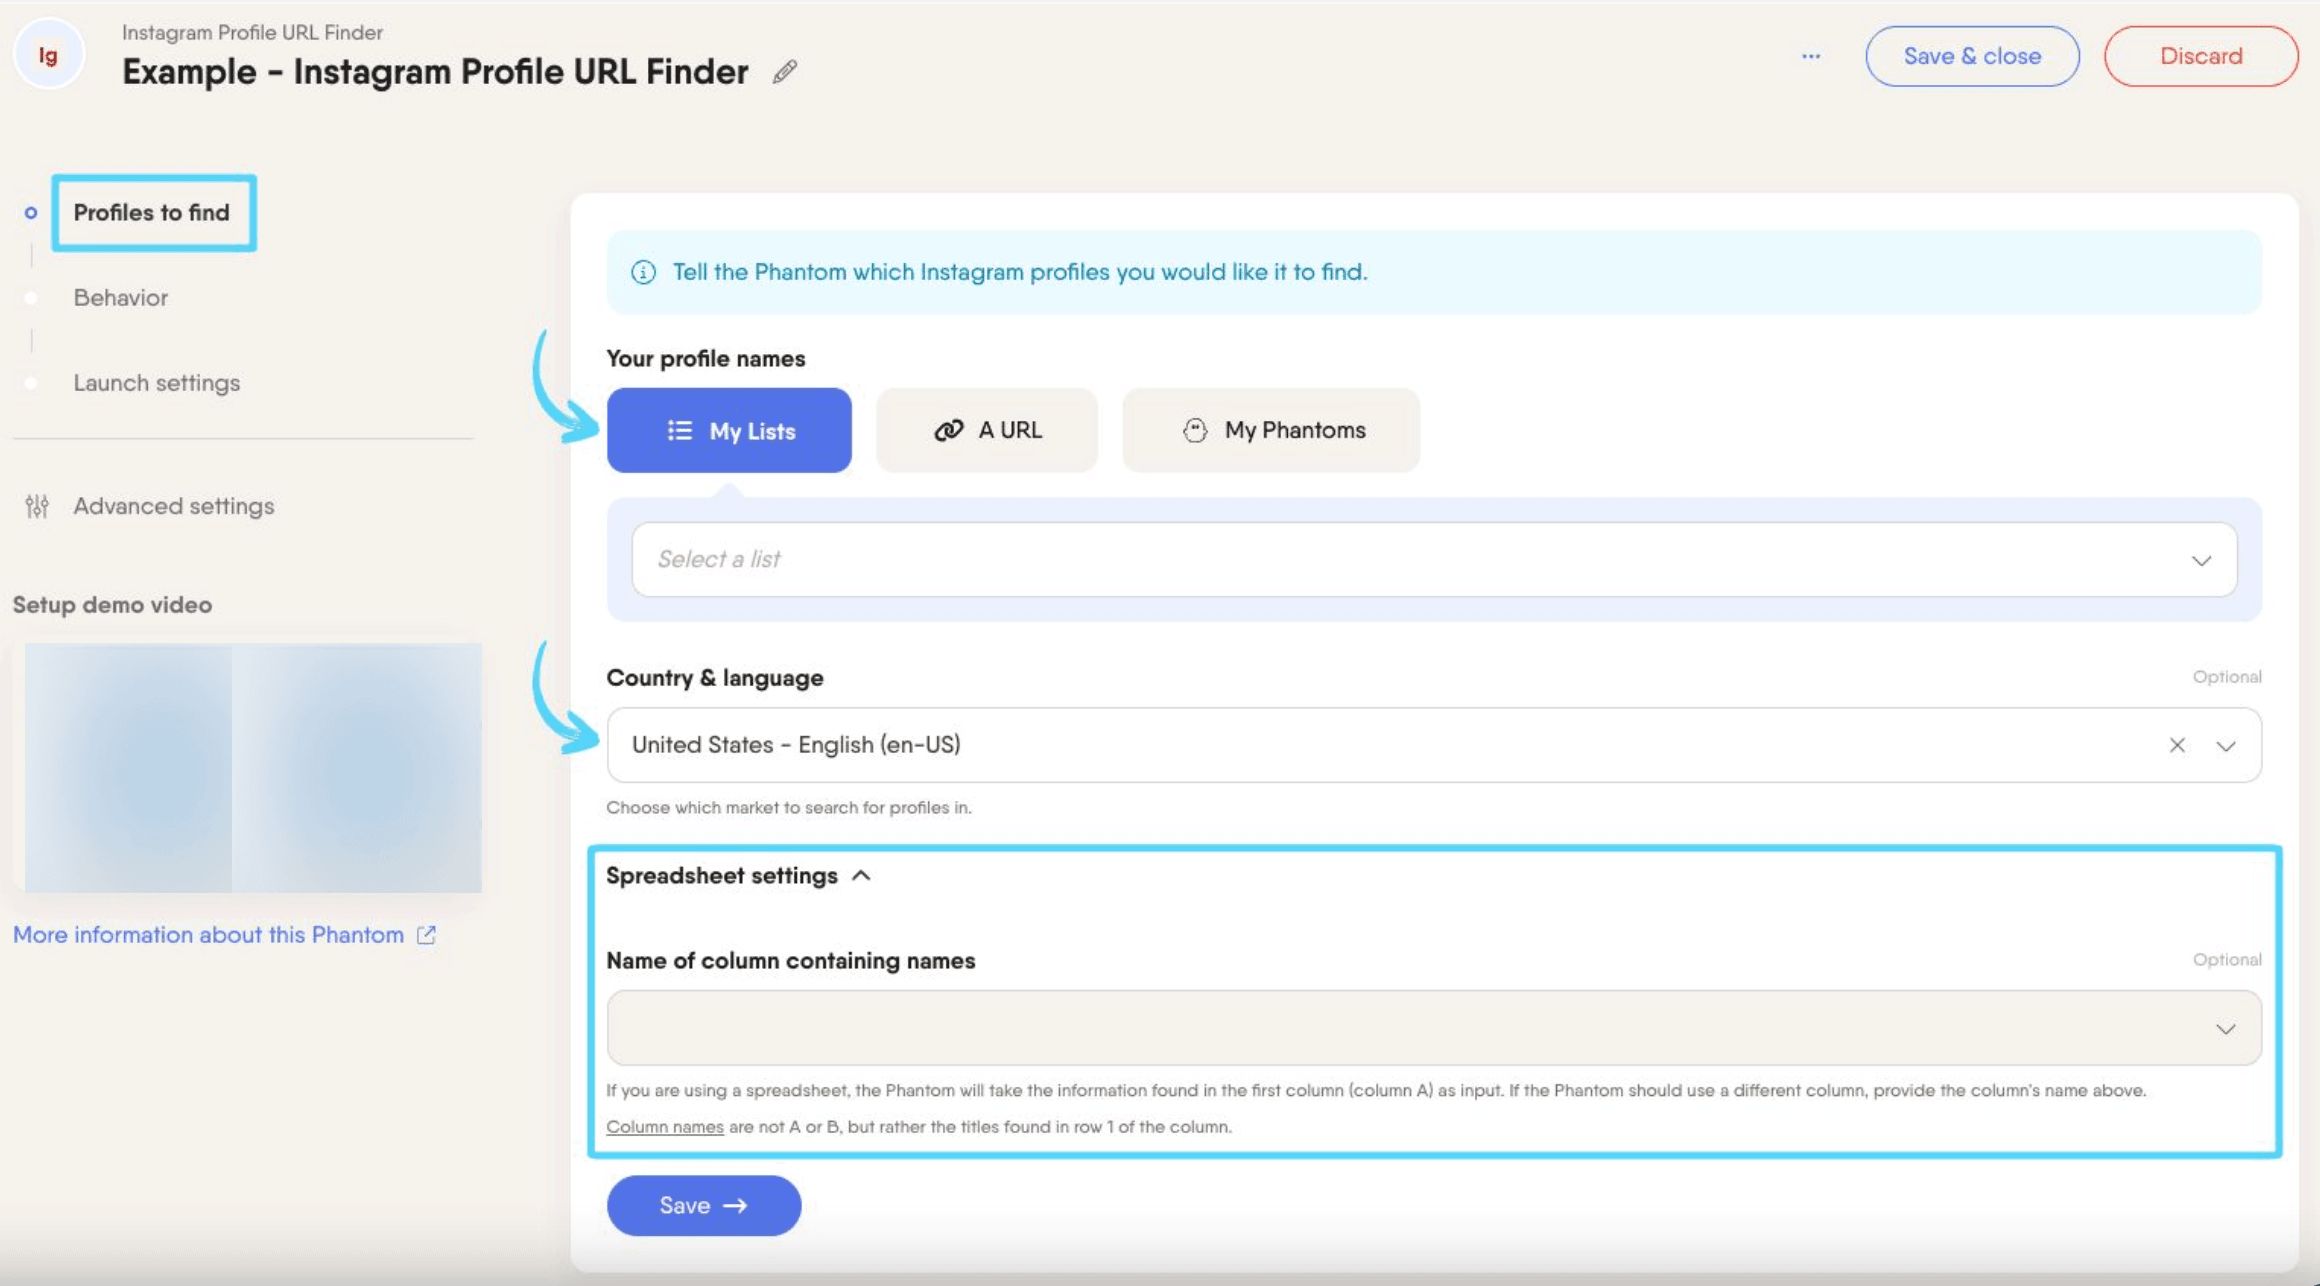Click the info icon in the blue banner

(643, 272)
